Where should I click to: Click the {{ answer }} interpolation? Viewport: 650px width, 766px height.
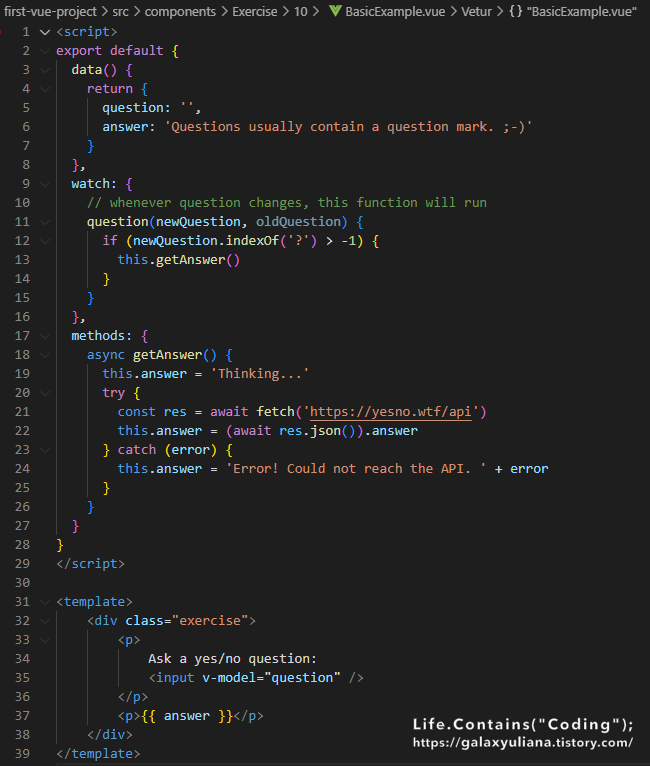coord(187,716)
